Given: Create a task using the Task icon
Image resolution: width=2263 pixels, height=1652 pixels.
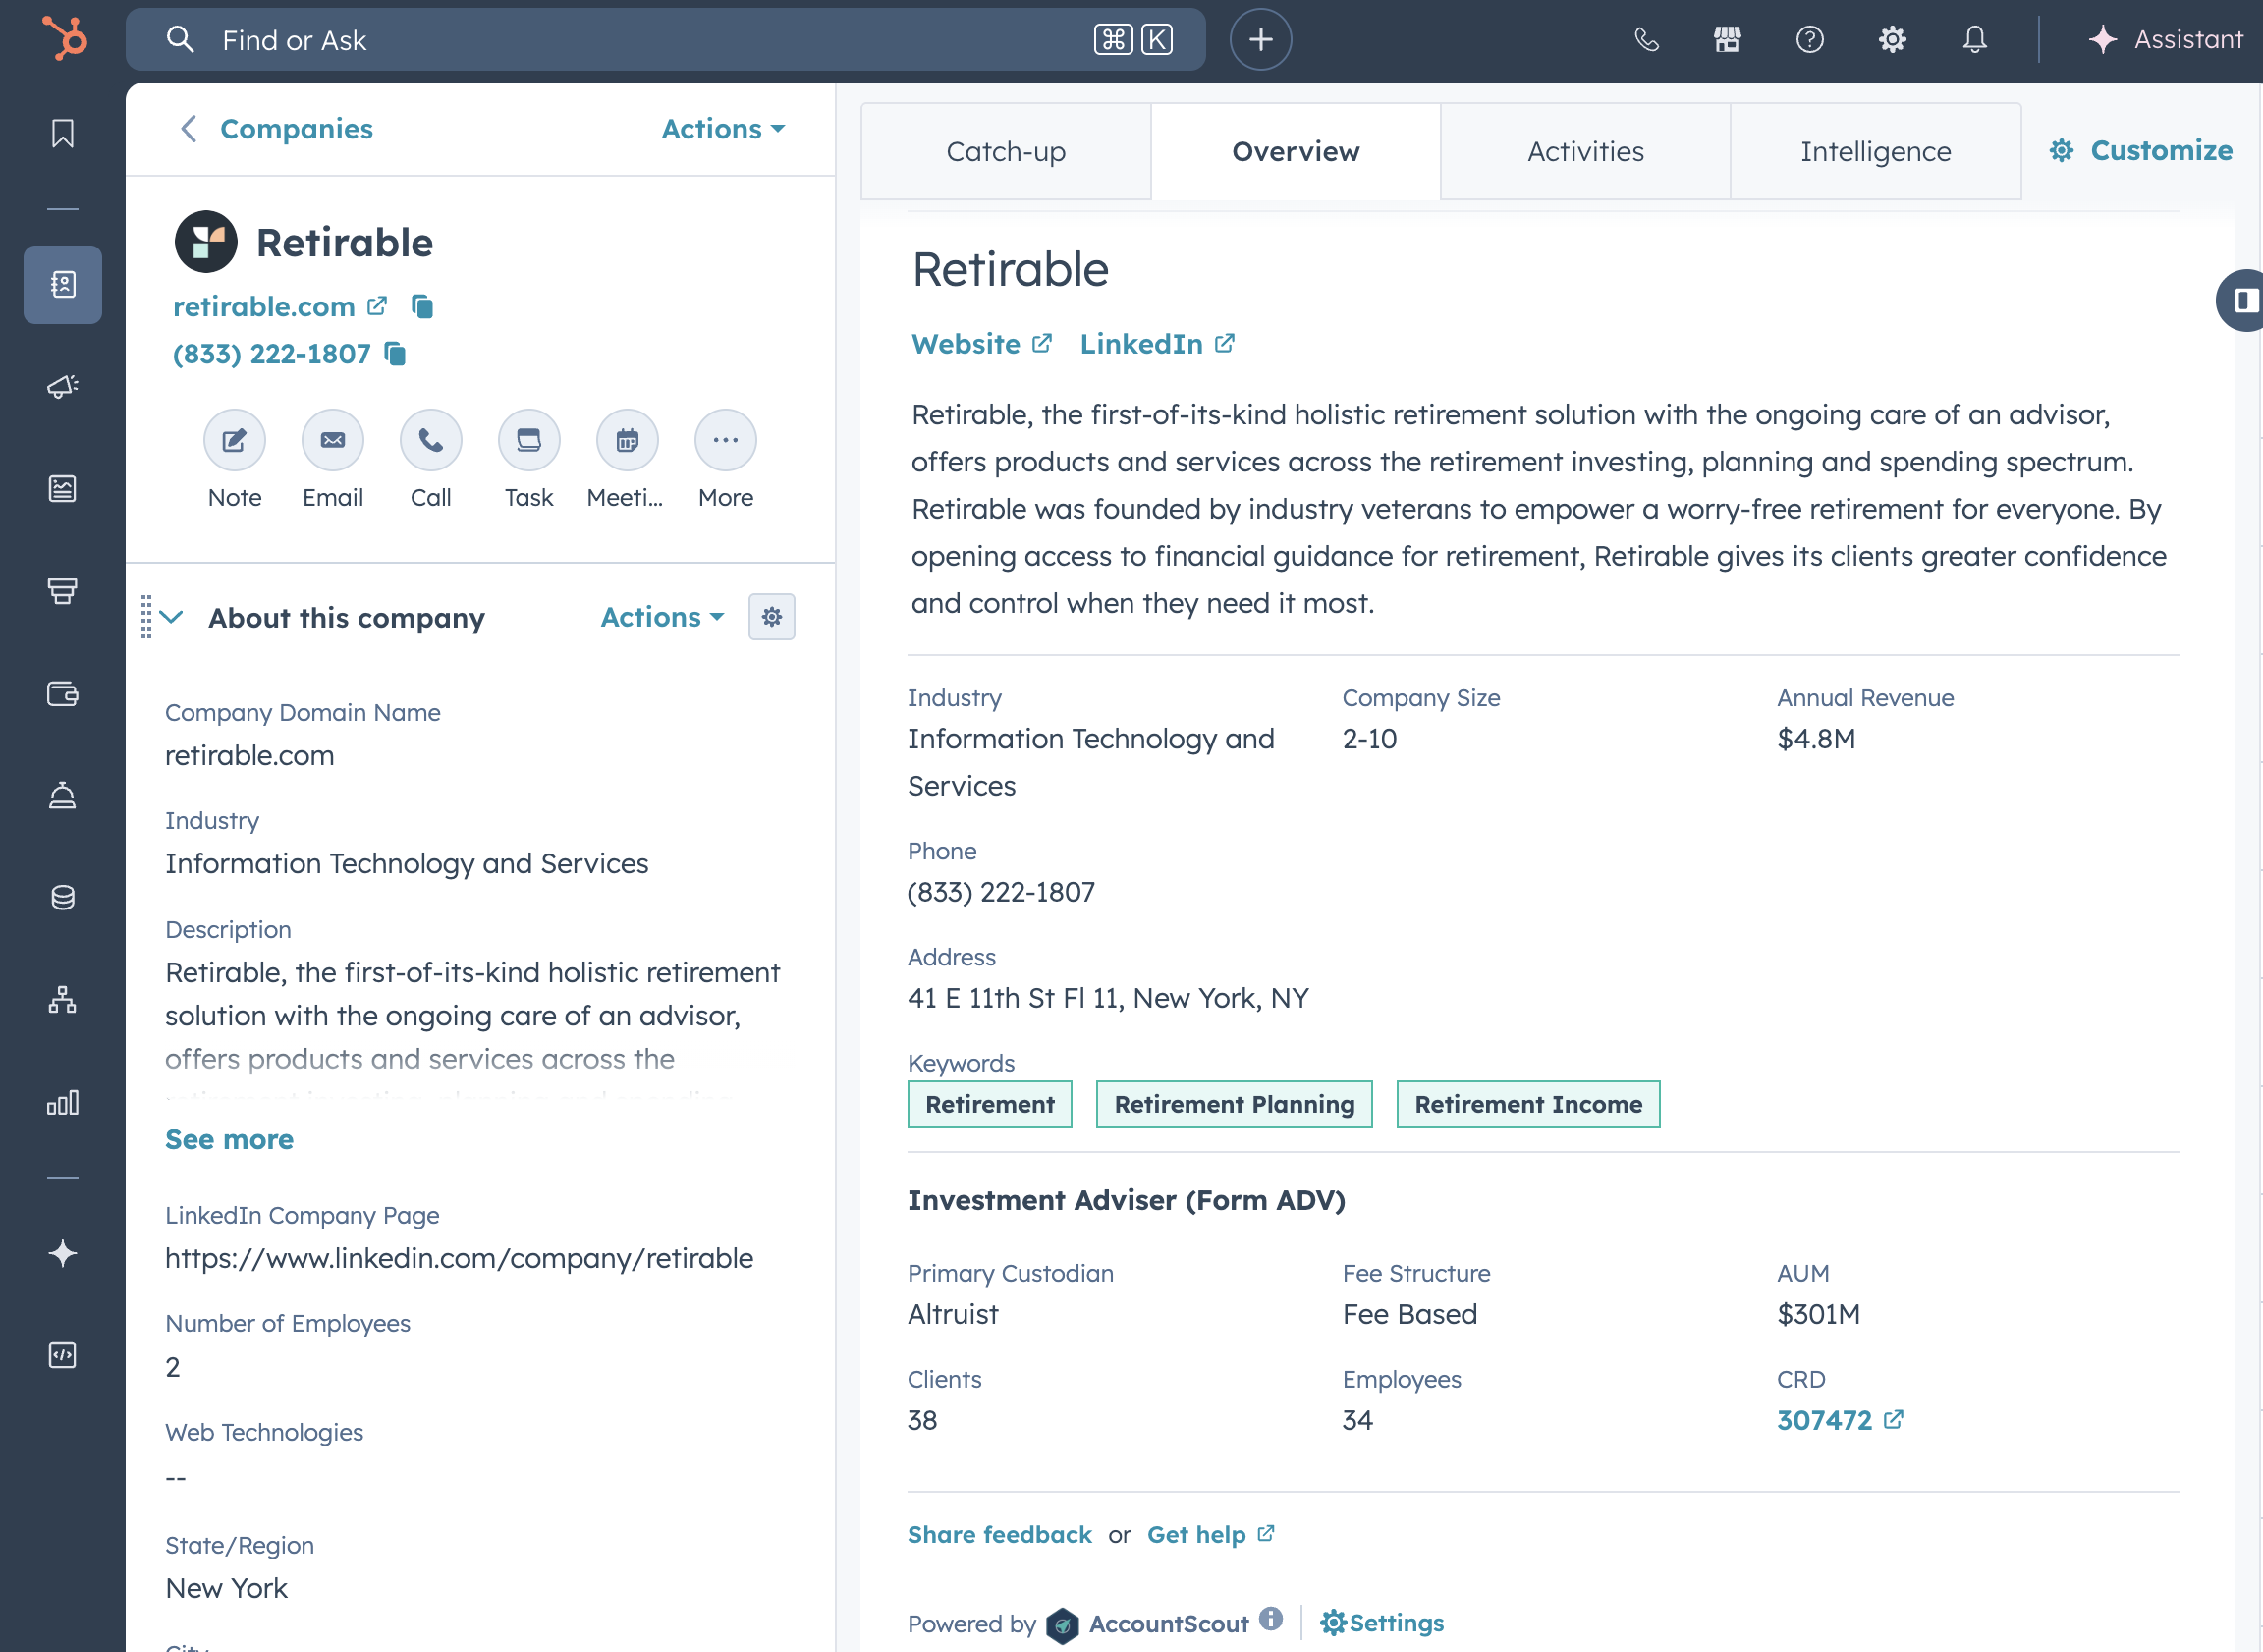Looking at the screenshot, I should (528, 440).
